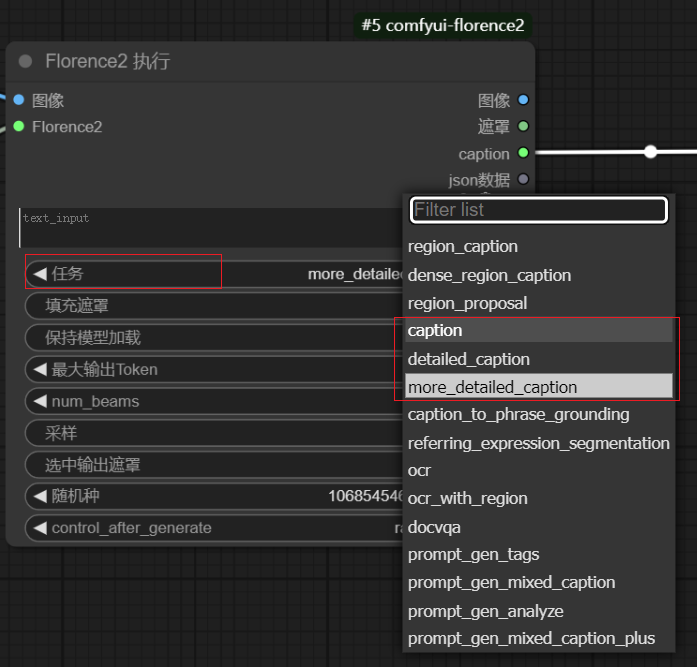Viewport: 697px width, 667px height.
Task: Click the text_input text area
Action: [x=211, y=228]
